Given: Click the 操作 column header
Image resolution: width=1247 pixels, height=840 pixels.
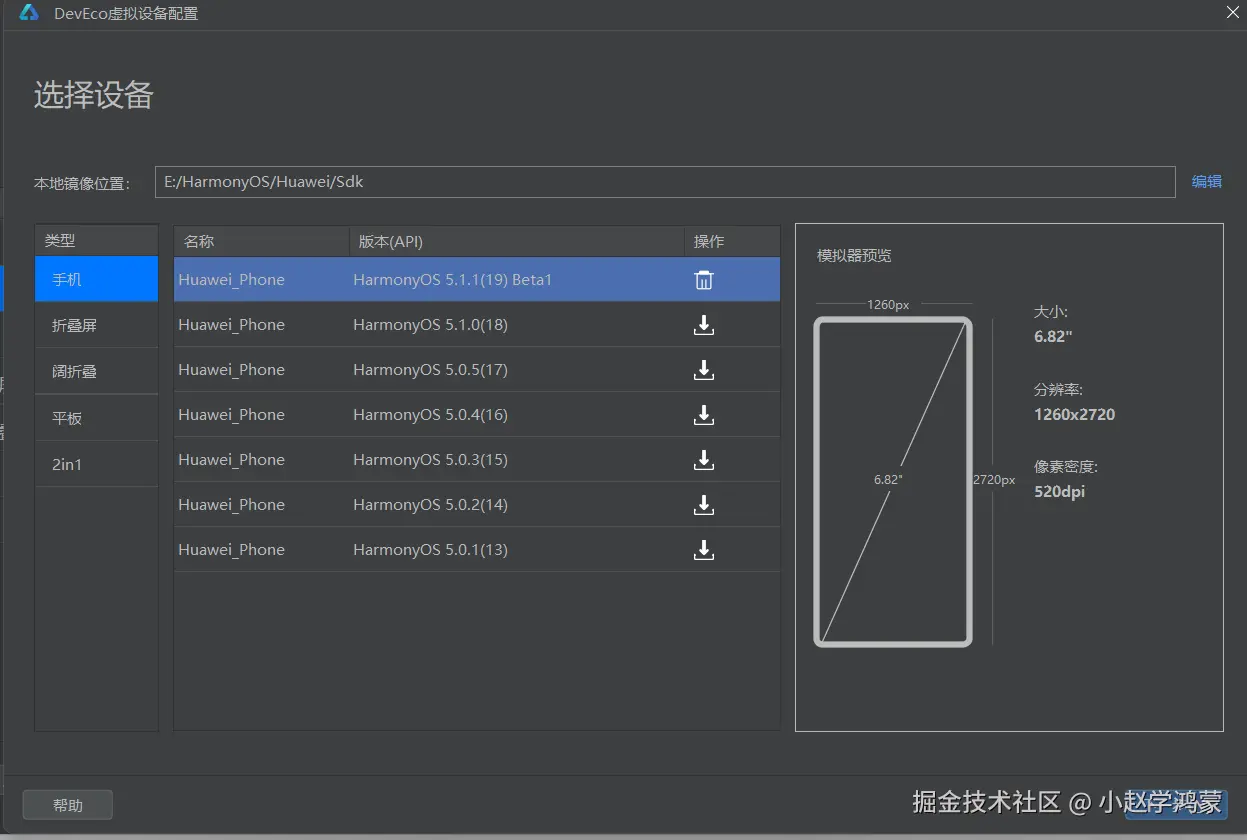Looking at the screenshot, I should 732,241.
